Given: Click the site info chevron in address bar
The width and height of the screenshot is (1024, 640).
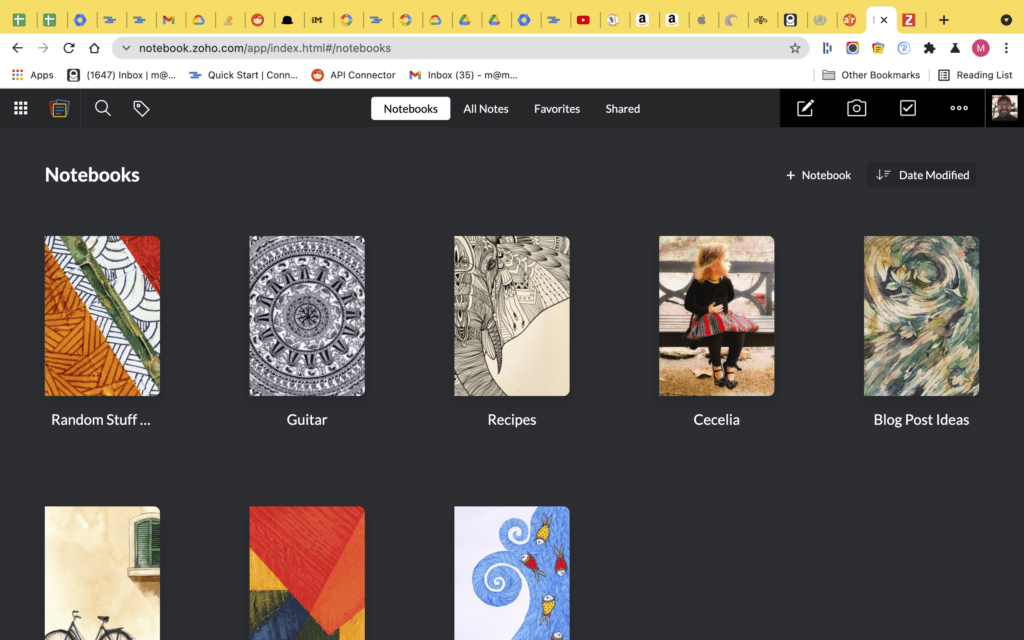Looking at the screenshot, I should point(126,48).
